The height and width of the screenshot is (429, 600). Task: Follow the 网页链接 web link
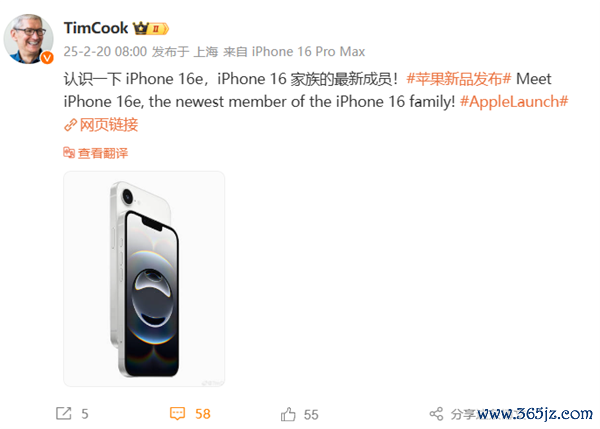(x=109, y=125)
